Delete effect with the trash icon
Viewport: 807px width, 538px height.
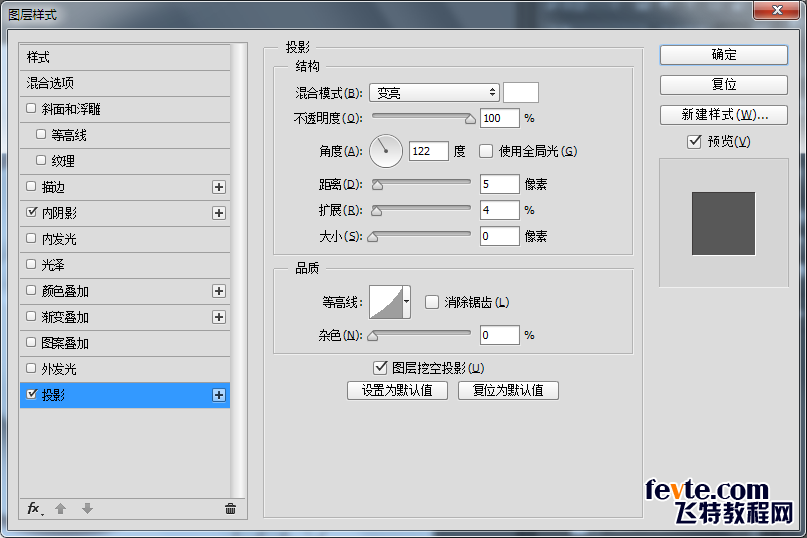click(230, 509)
